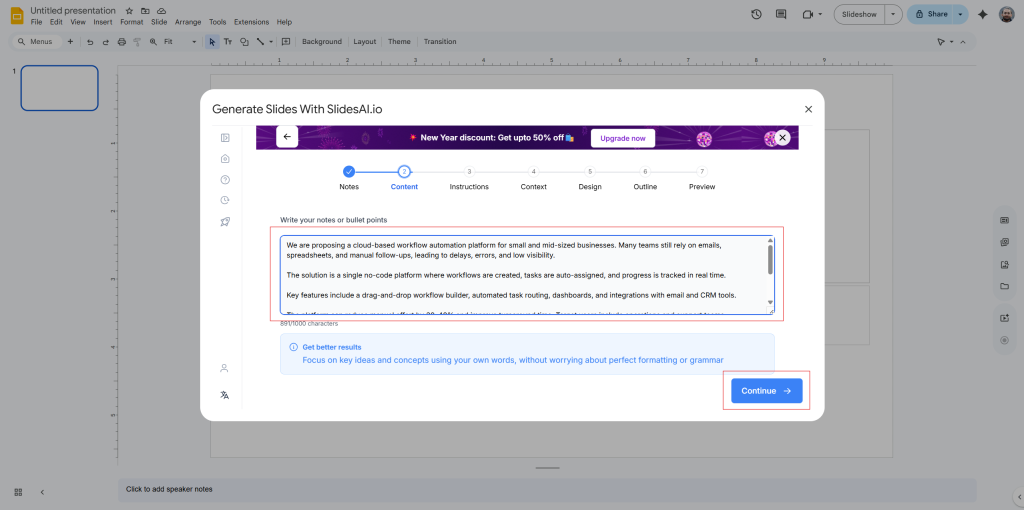Screen dimensions: 1024x510
Task: Open the Gemini sparkle icon
Action: [983, 14]
